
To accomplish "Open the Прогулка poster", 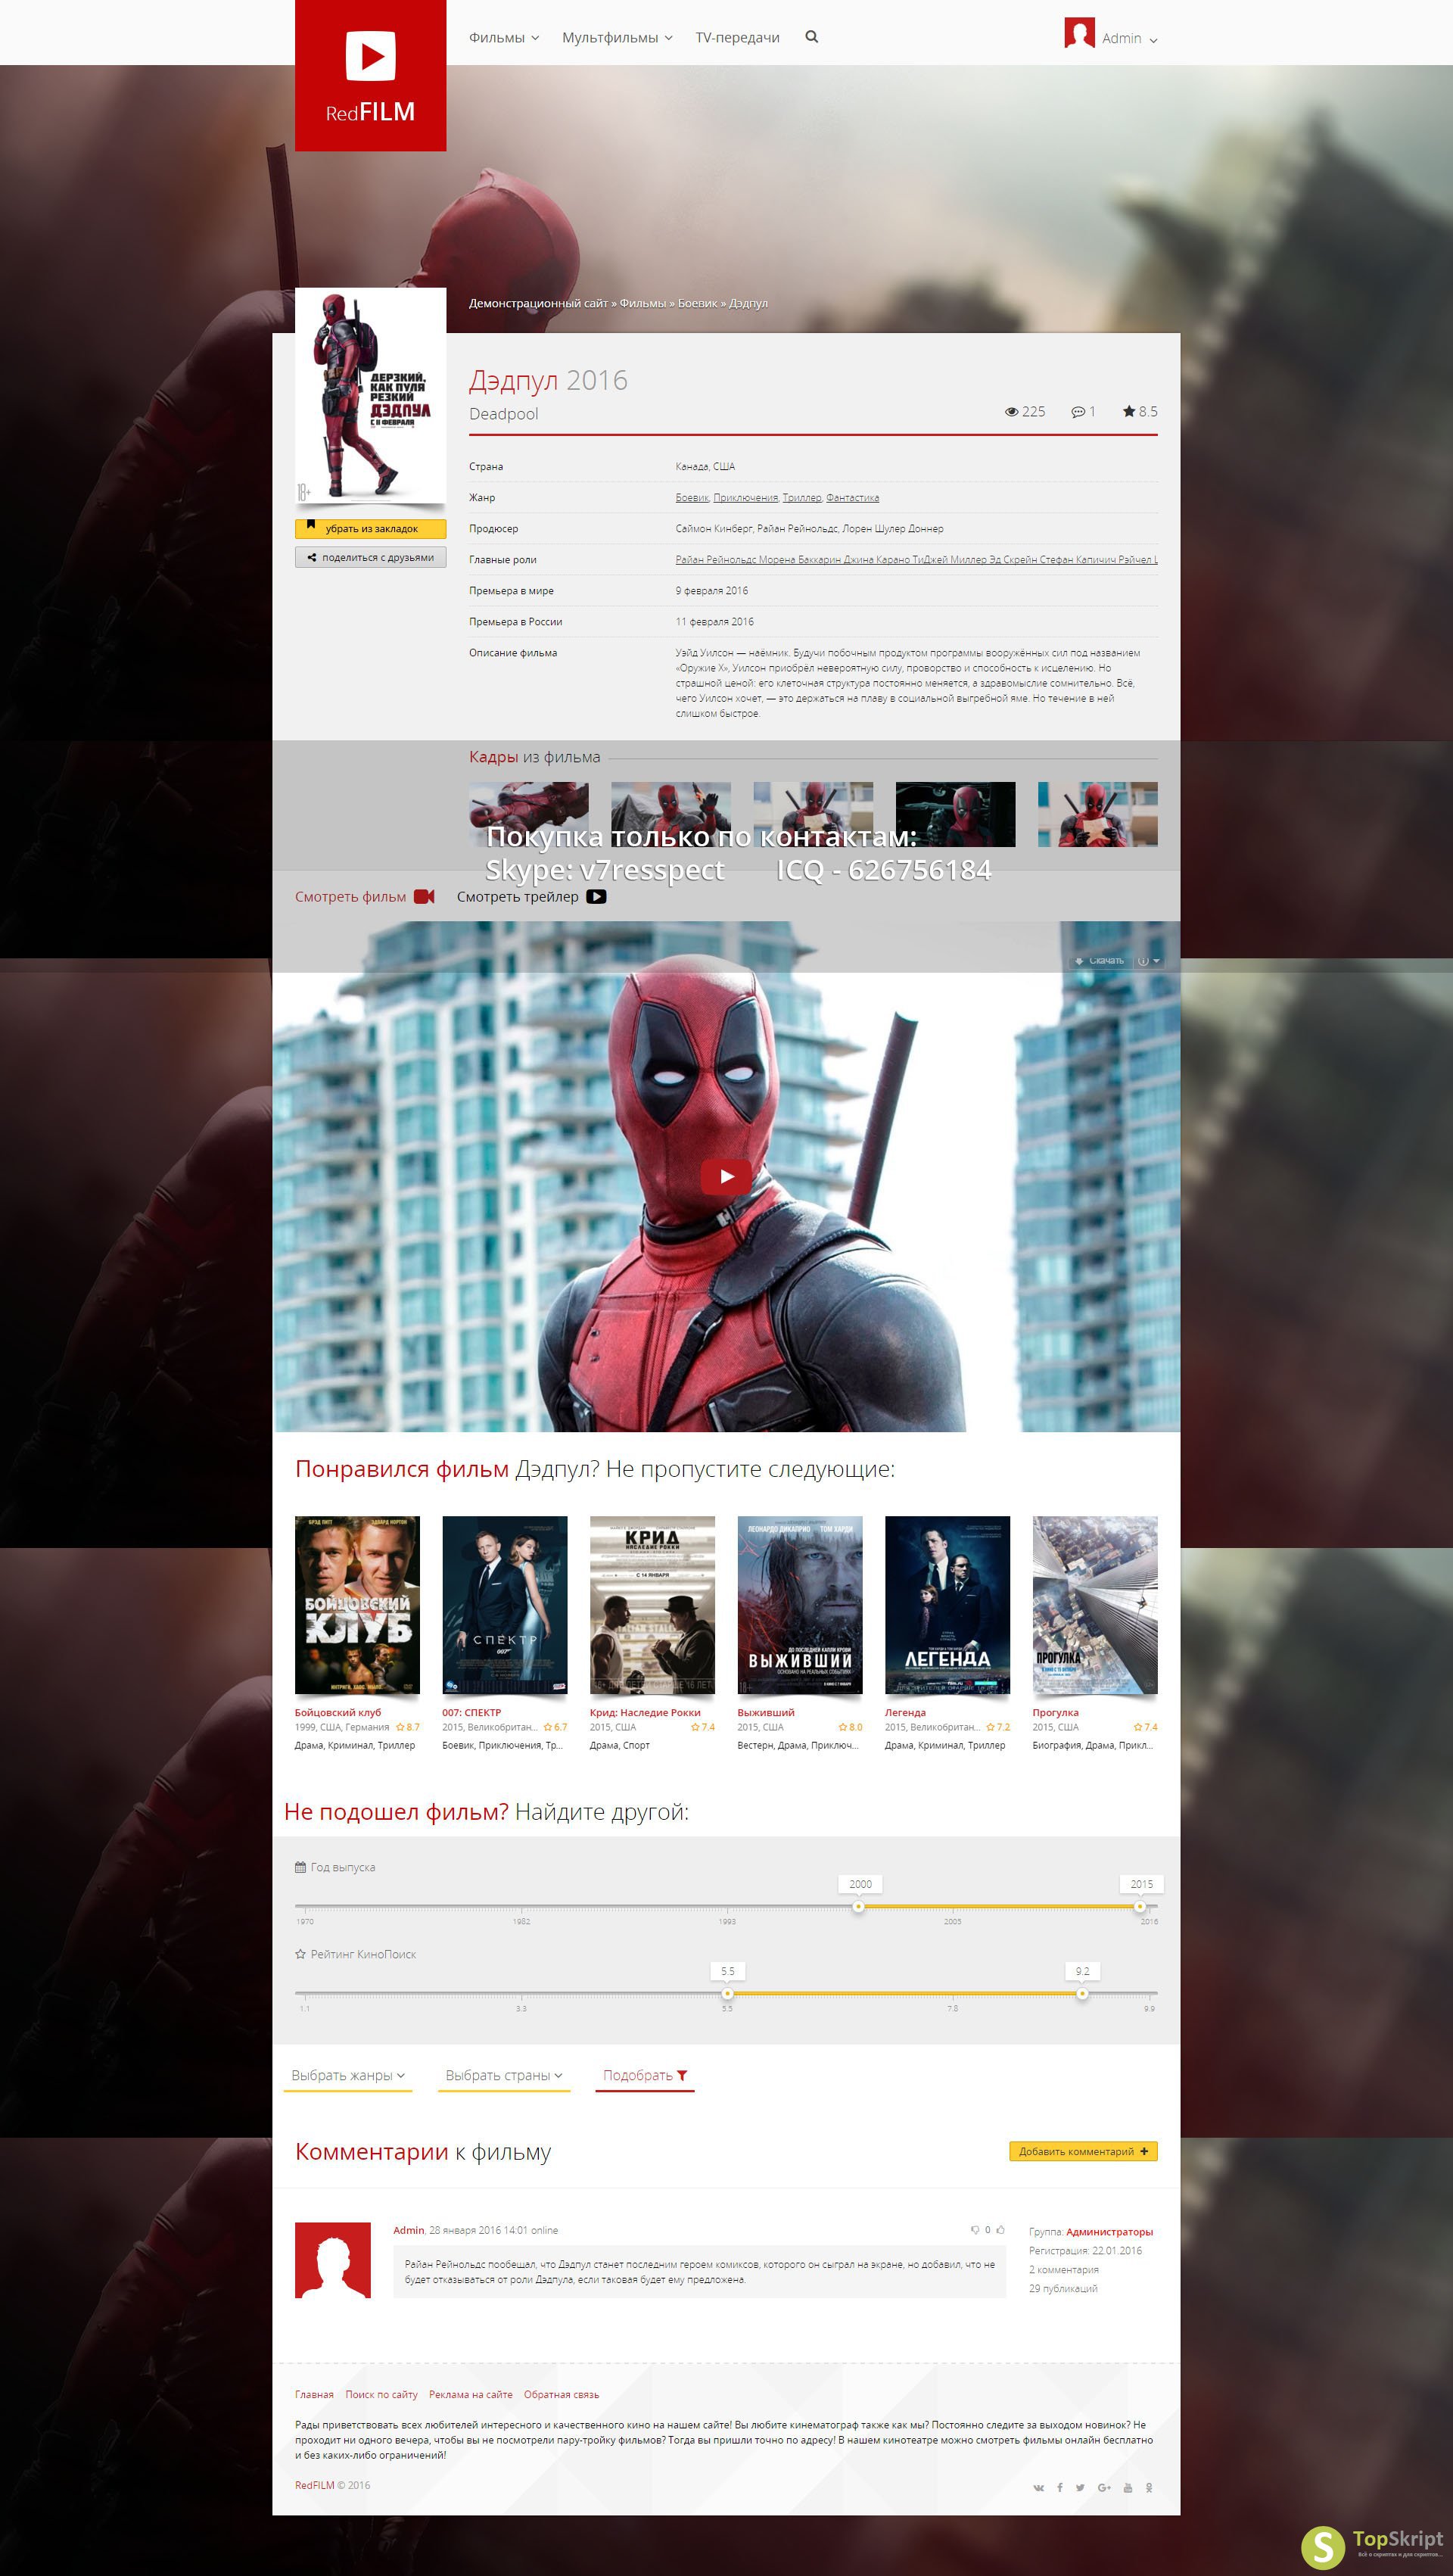I will tap(1095, 1604).
